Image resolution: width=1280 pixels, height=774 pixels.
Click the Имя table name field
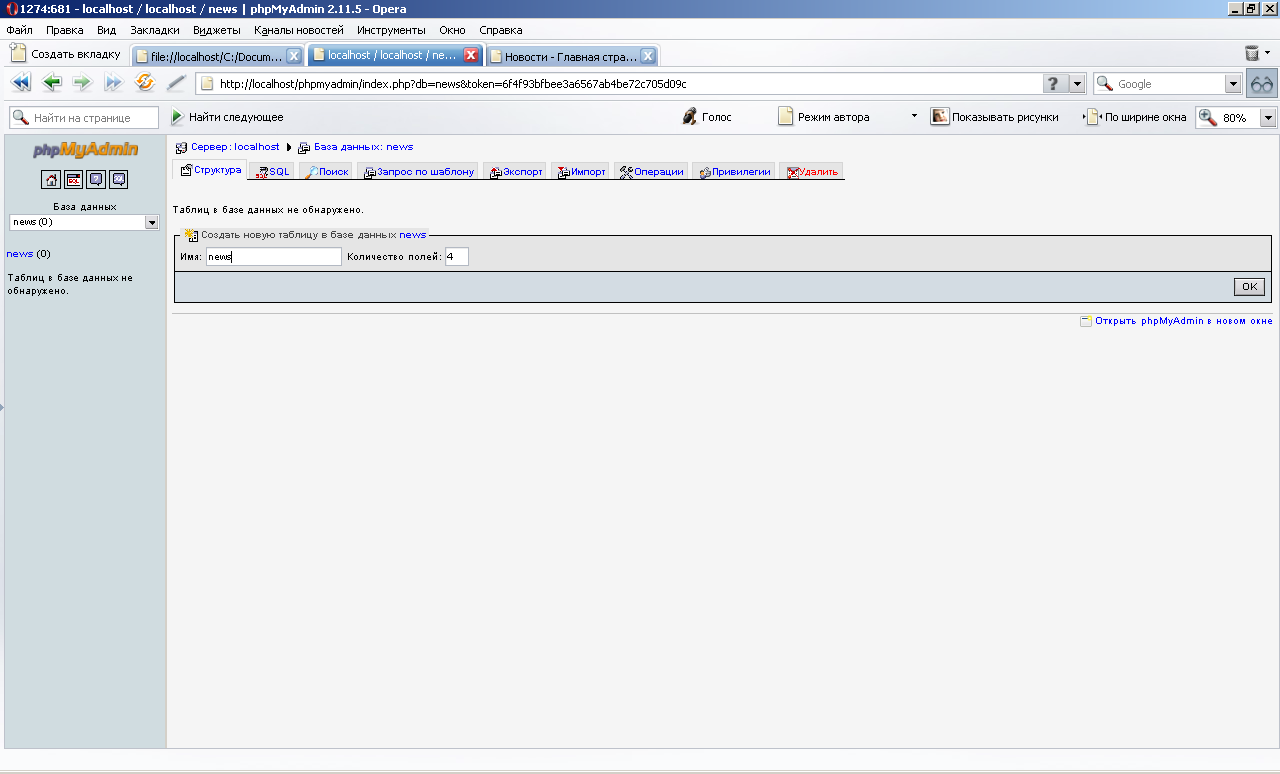coord(274,257)
